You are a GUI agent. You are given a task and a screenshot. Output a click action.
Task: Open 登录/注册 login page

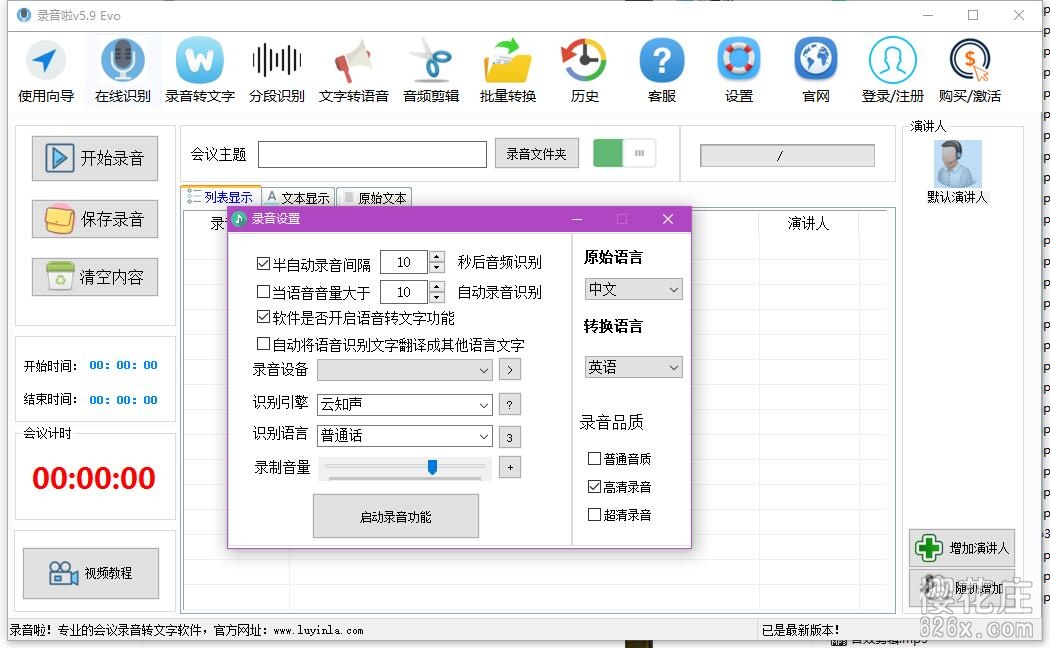click(893, 70)
